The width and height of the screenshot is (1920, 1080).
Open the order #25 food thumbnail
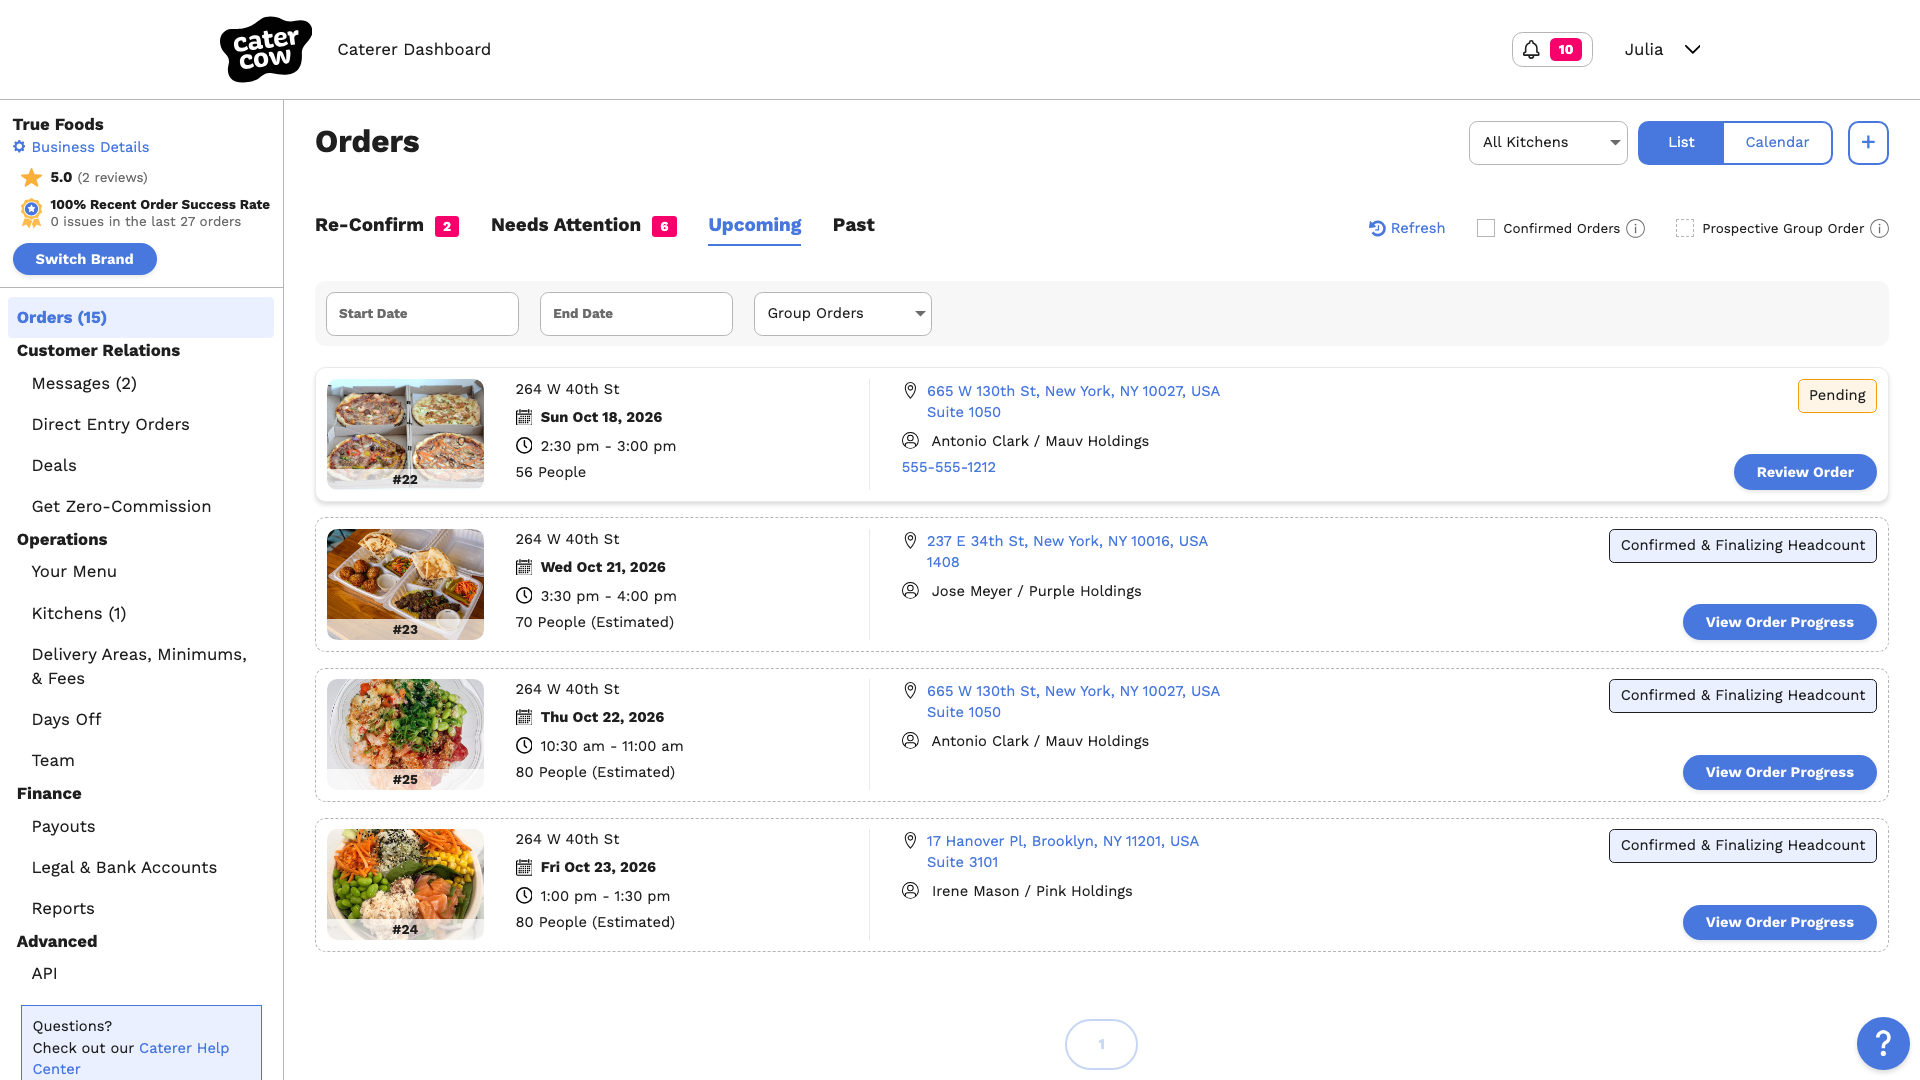pyautogui.click(x=405, y=734)
